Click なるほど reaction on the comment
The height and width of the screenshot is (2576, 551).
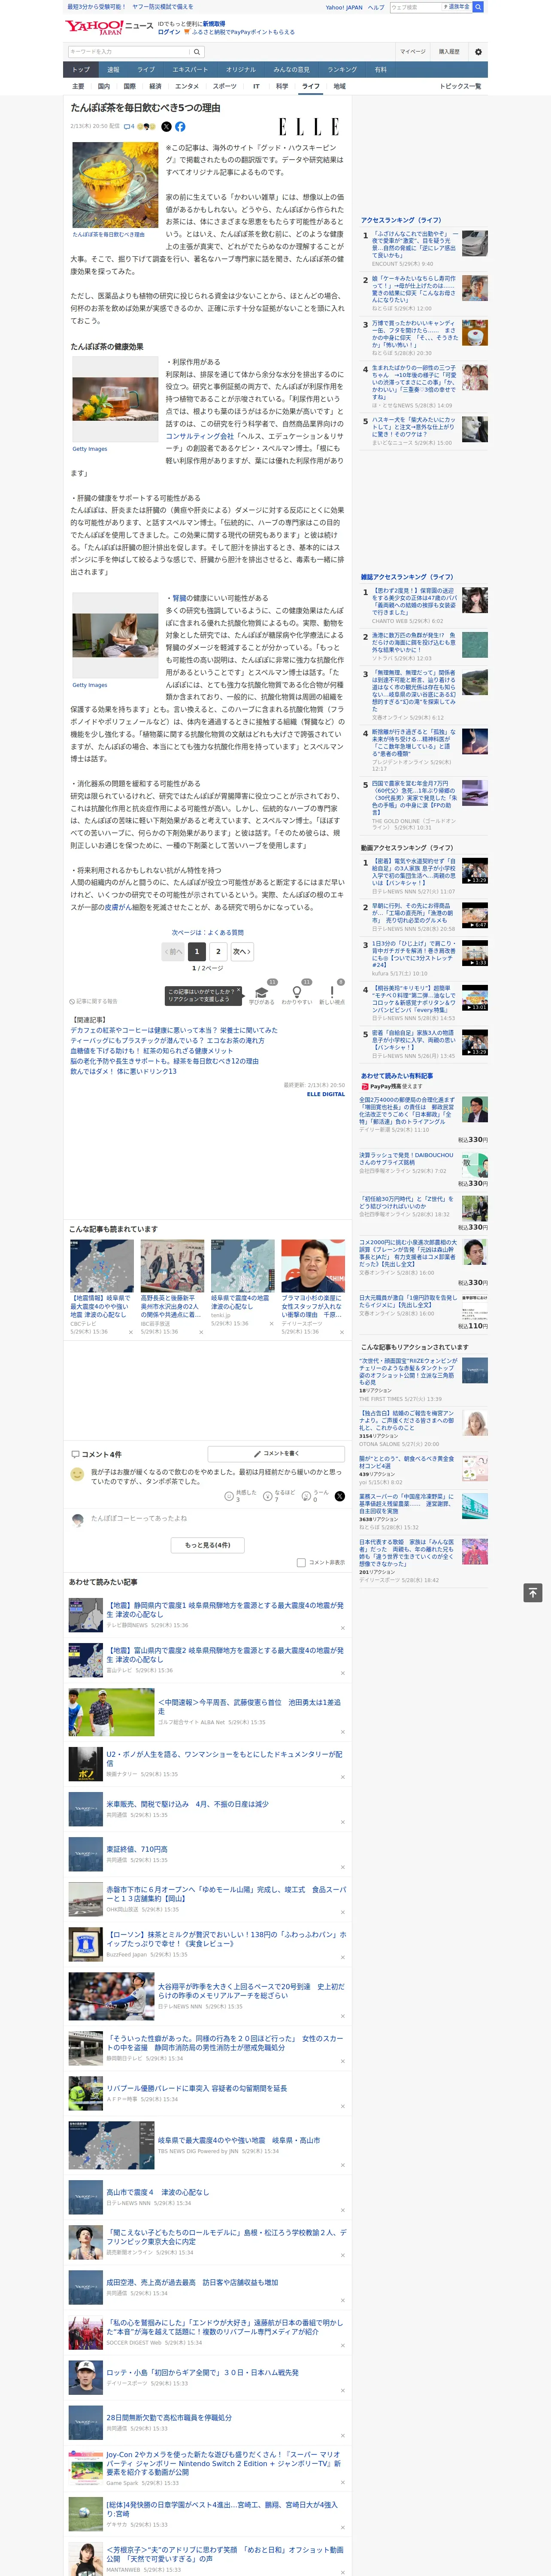click(x=278, y=1496)
